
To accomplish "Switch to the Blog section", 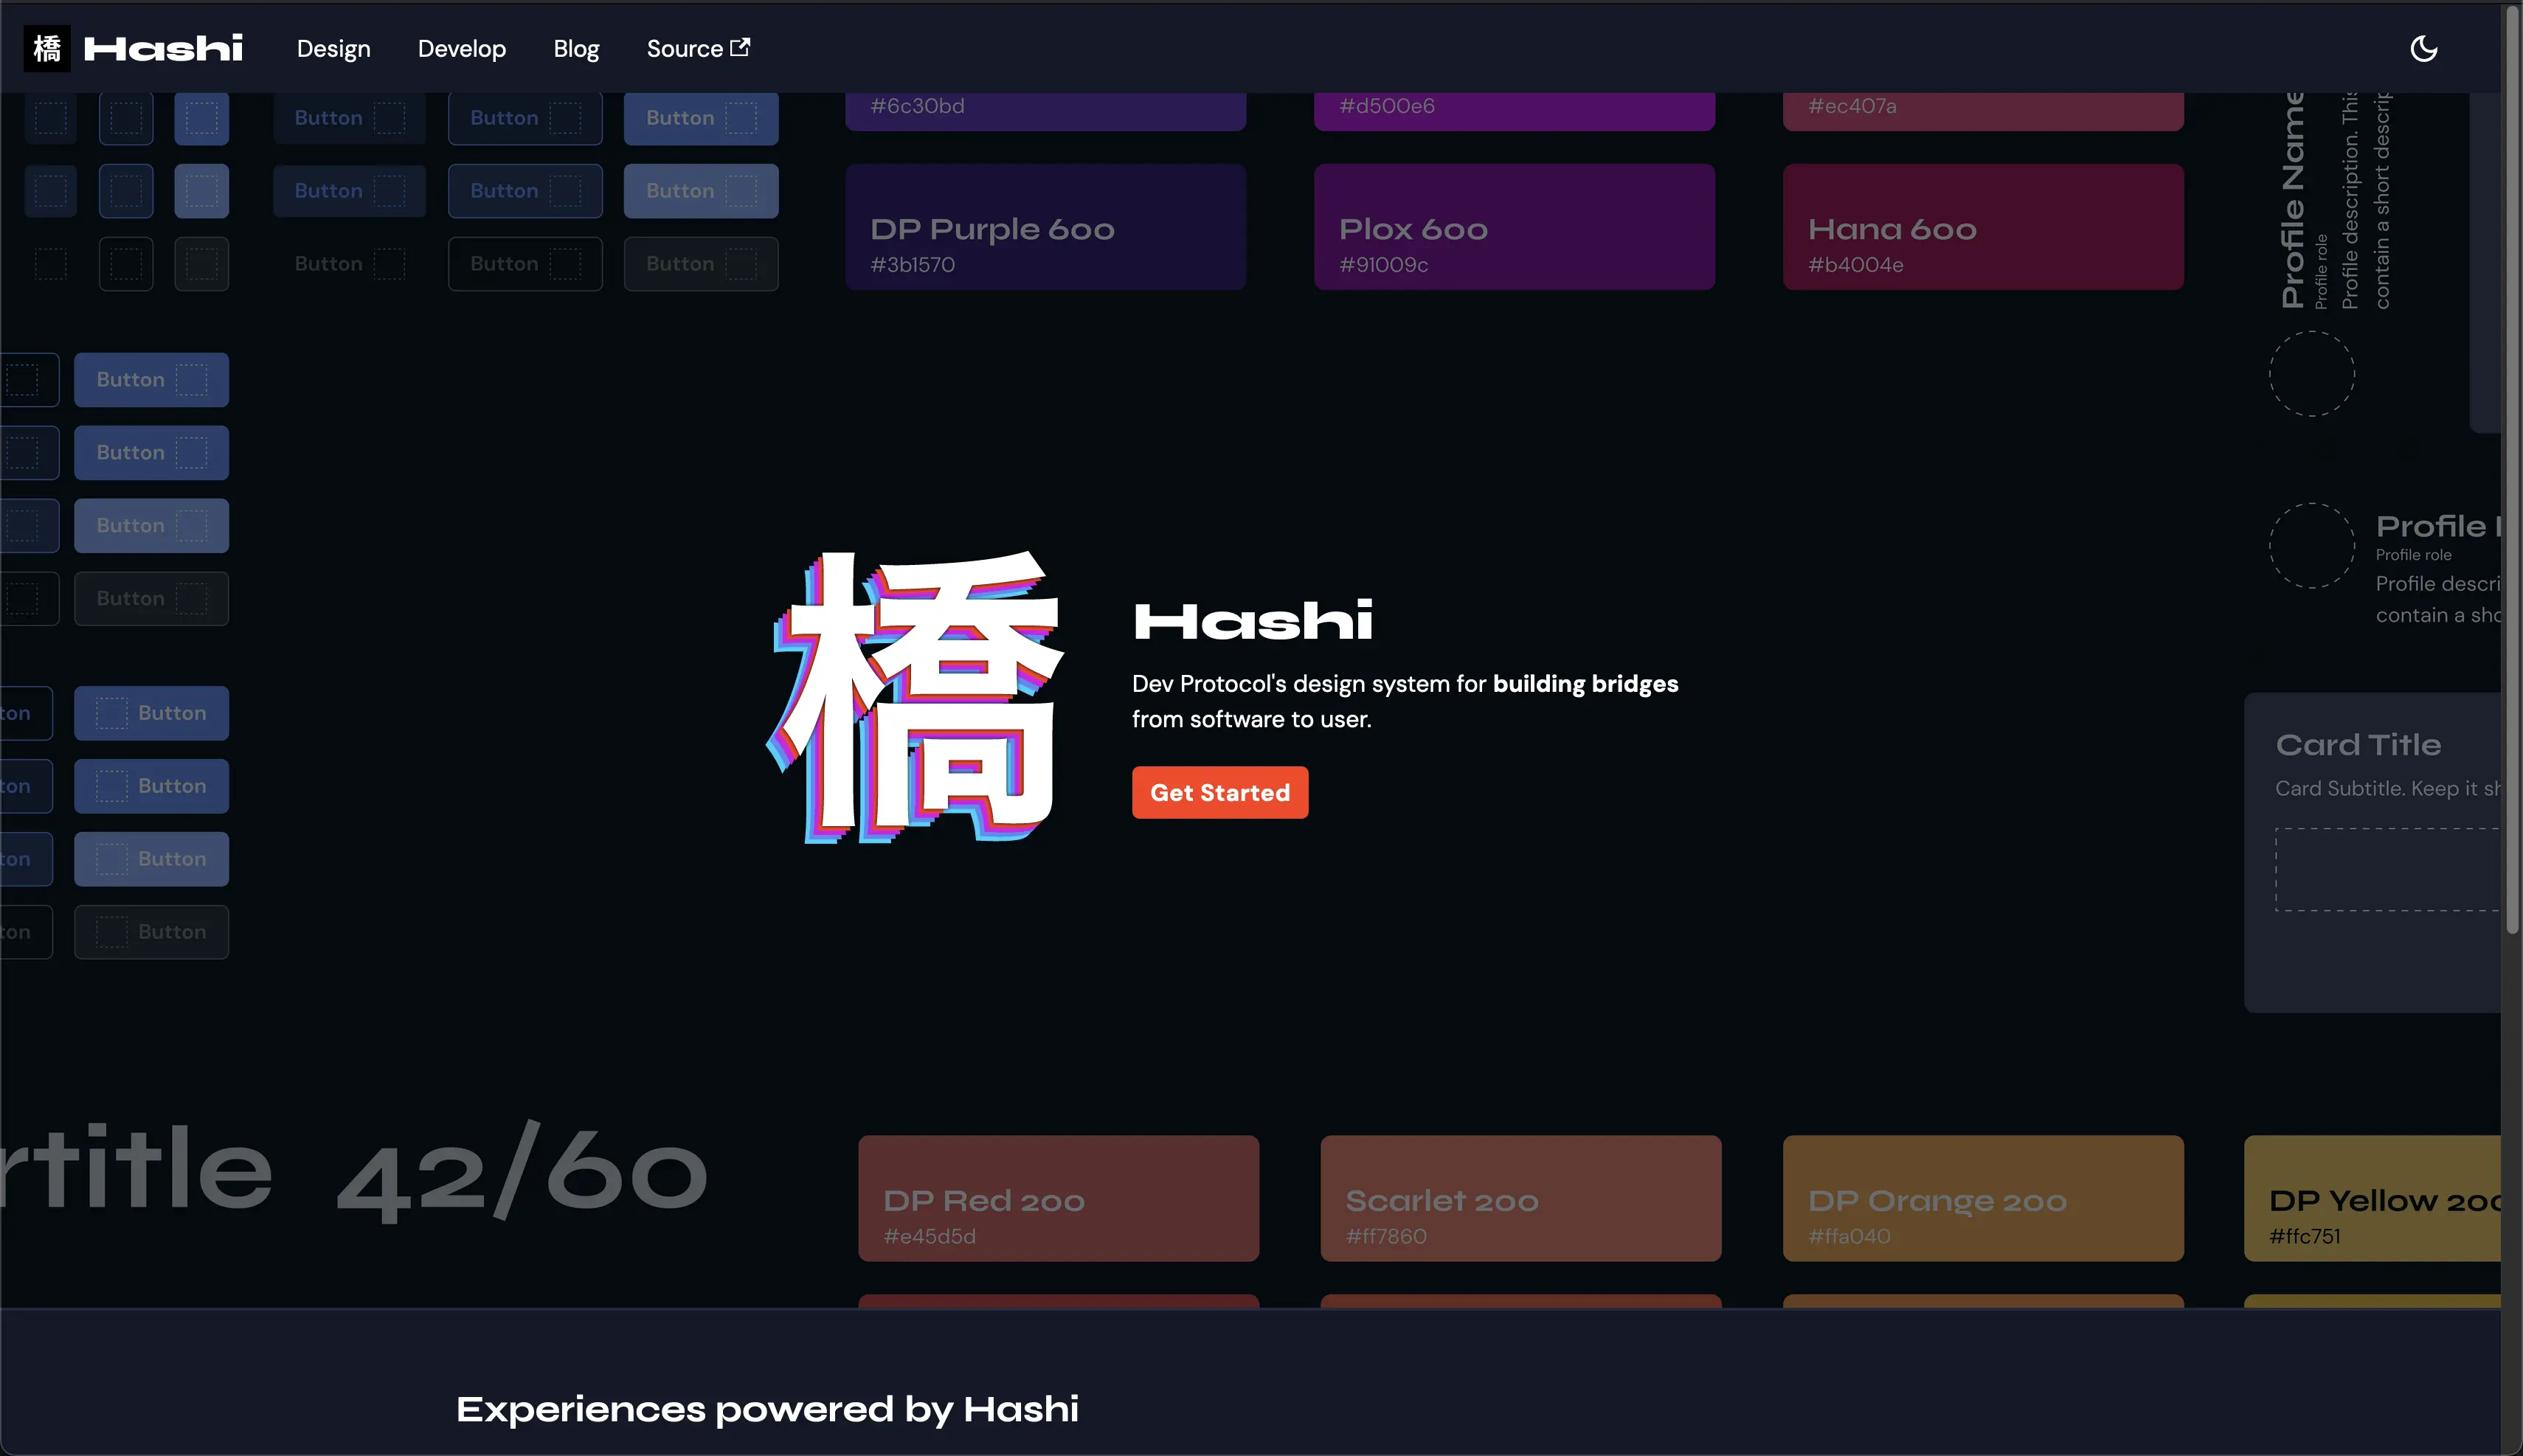I will tap(576, 48).
